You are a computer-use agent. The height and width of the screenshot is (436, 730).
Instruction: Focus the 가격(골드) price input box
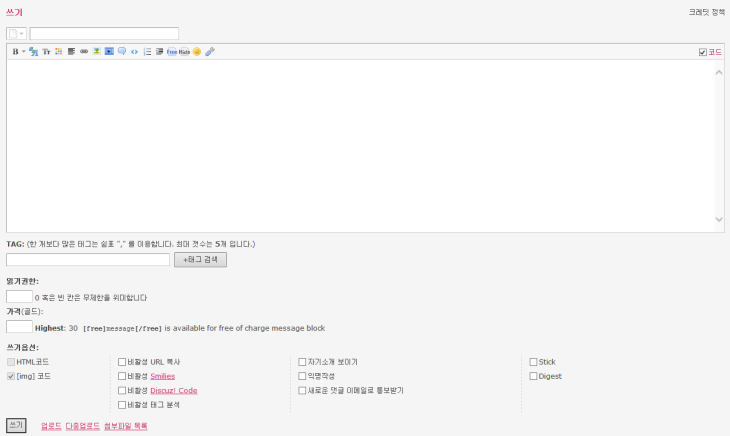pyautogui.click(x=19, y=327)
